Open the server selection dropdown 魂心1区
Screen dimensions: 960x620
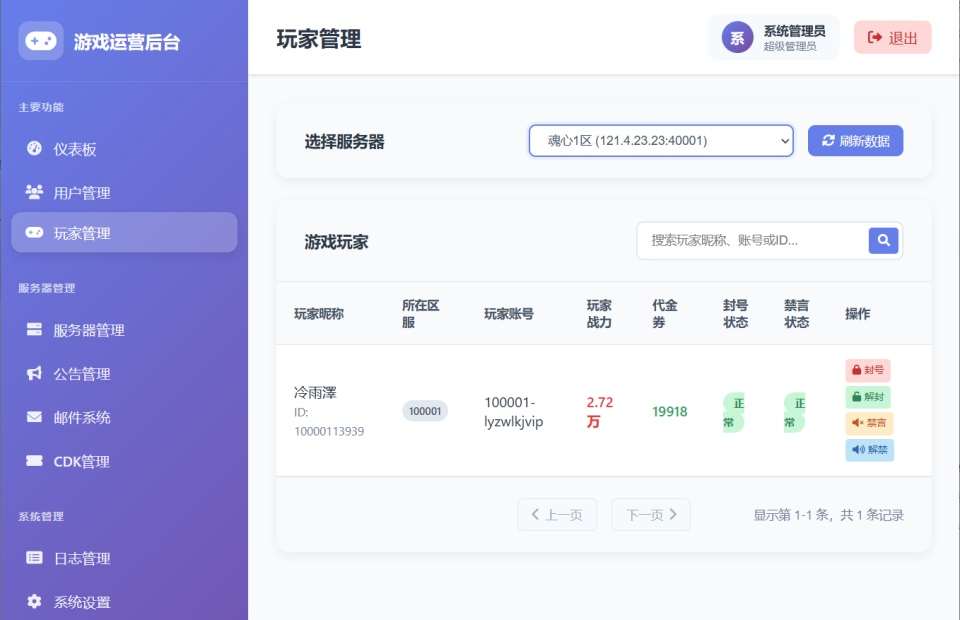click(x=660, y=140)
